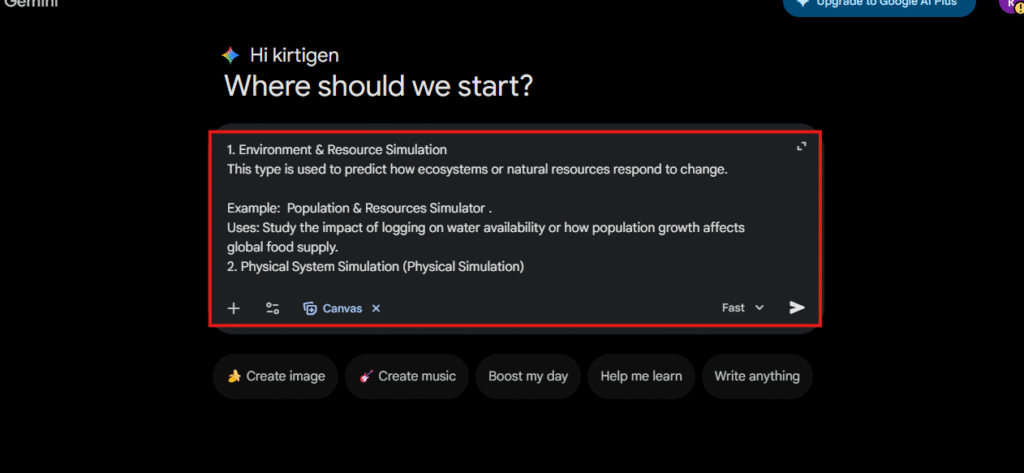
Task: Click the 'Hi kirtigen' greeting text
Action: [x=294, y=55]
